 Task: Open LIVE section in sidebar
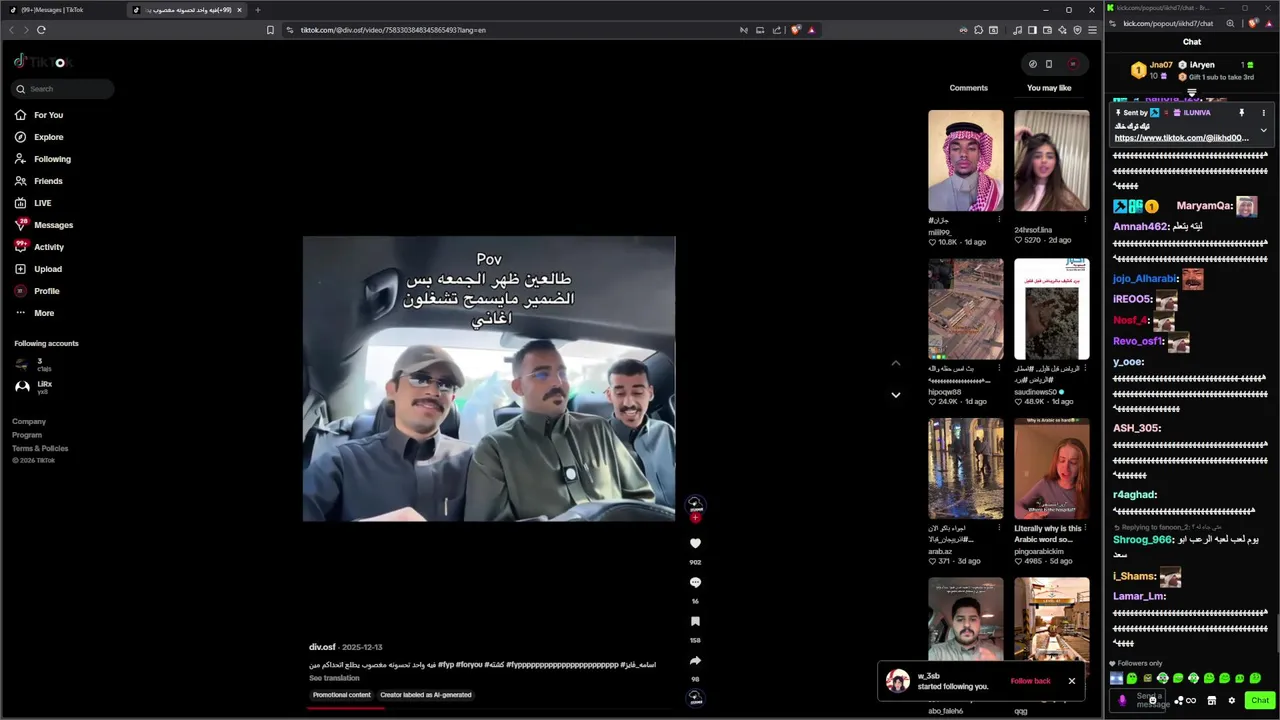[33, 203]
